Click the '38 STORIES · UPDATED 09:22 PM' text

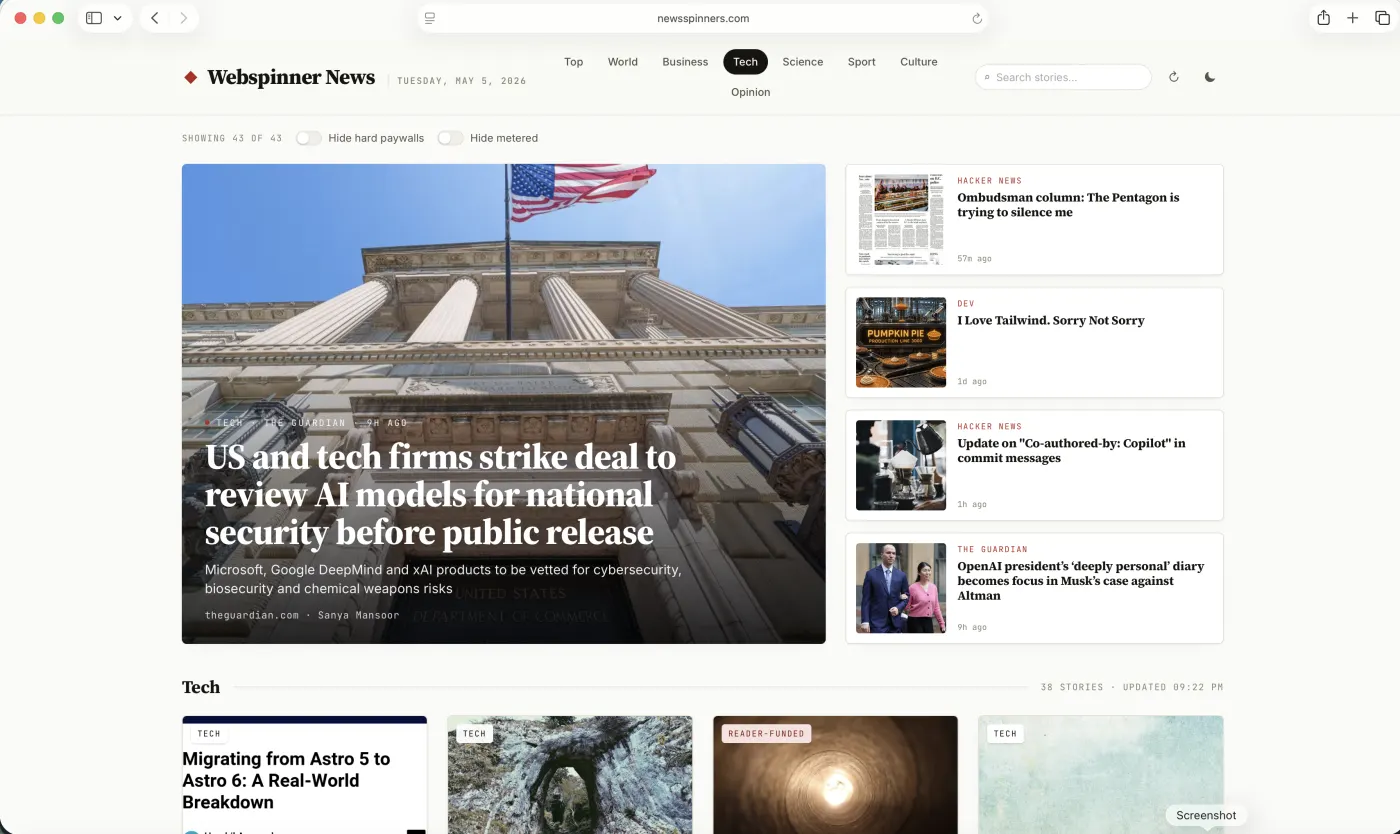click(x=1132, y=687)
